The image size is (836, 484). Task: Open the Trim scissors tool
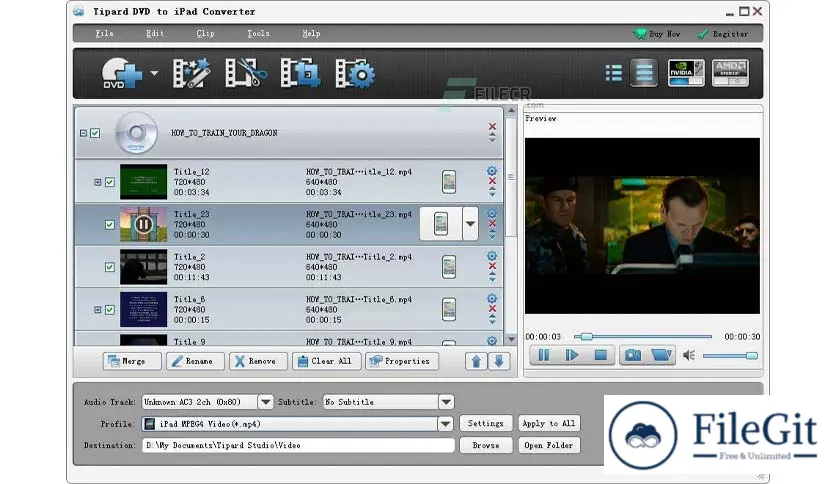pyautogui.click(x=246, y=73)
